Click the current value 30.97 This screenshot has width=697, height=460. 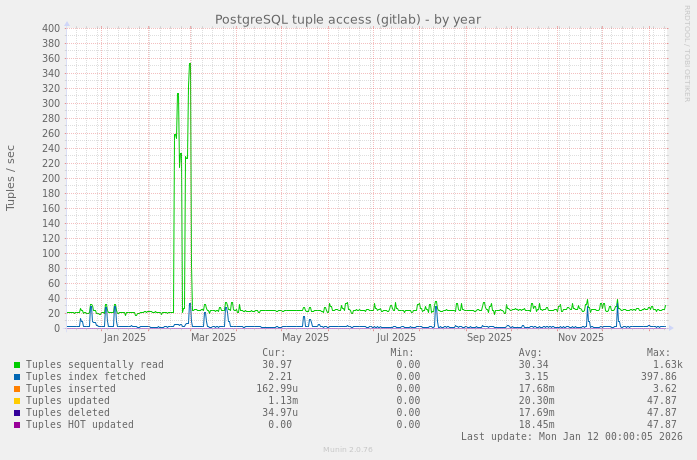(x=277, y=365)
